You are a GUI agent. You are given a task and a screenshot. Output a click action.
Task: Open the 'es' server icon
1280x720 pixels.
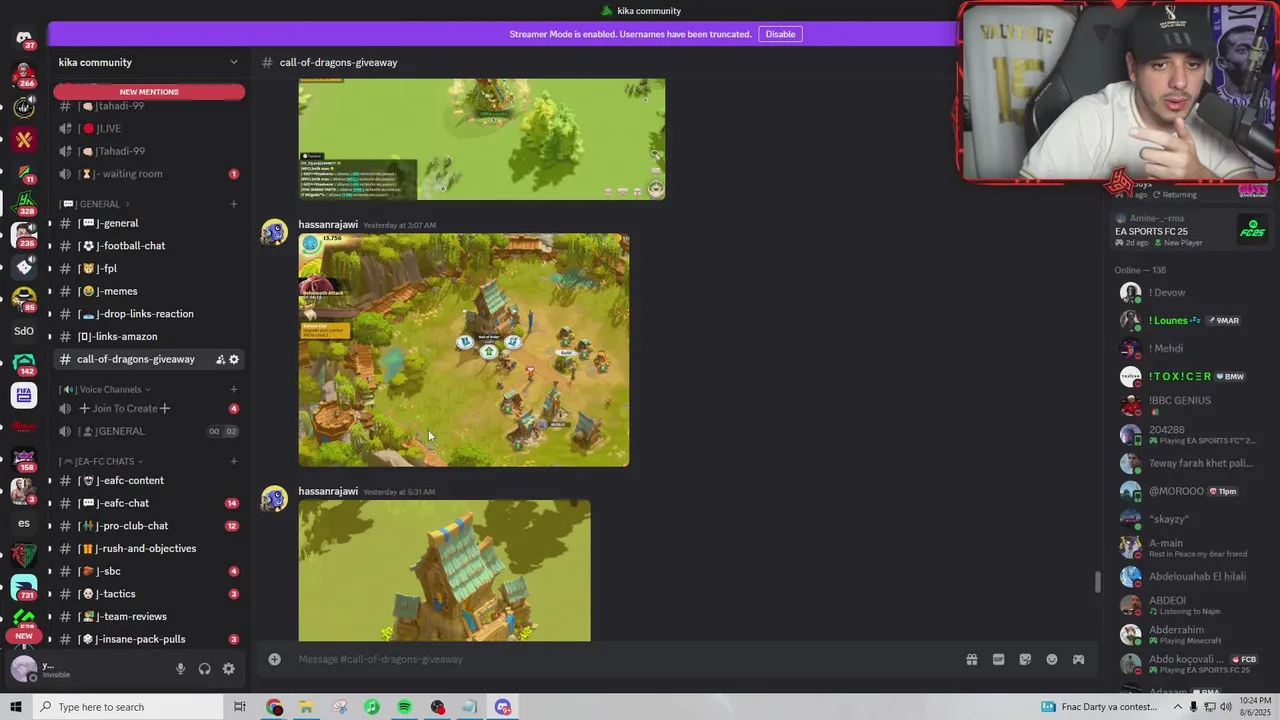tap(24, 523)
